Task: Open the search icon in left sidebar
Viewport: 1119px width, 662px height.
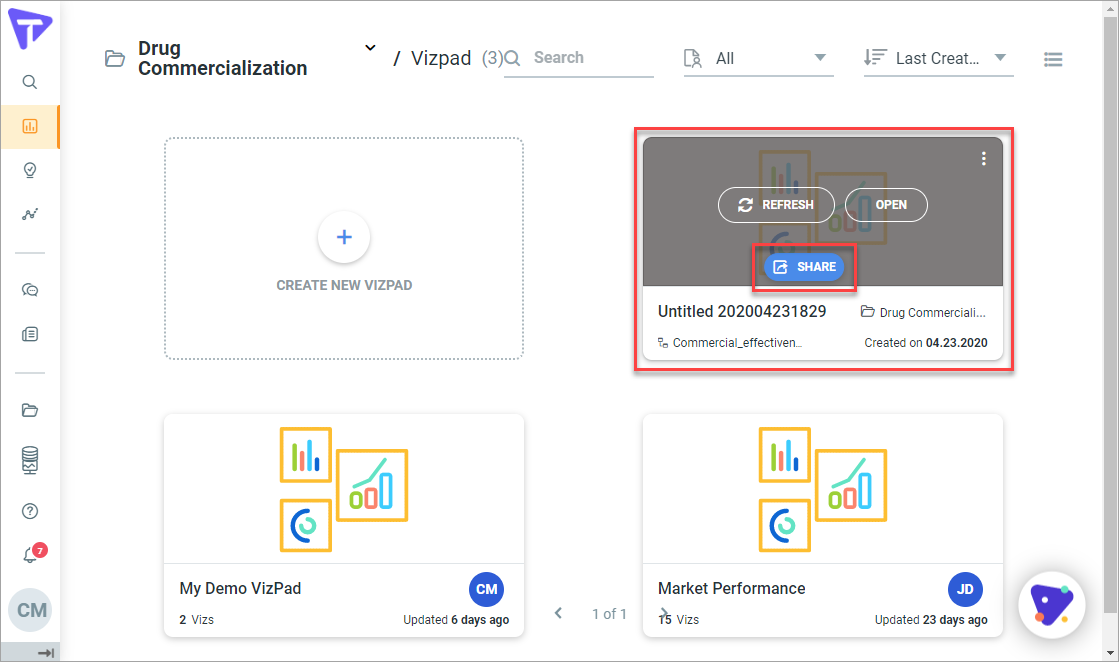Action: point(29,82)
